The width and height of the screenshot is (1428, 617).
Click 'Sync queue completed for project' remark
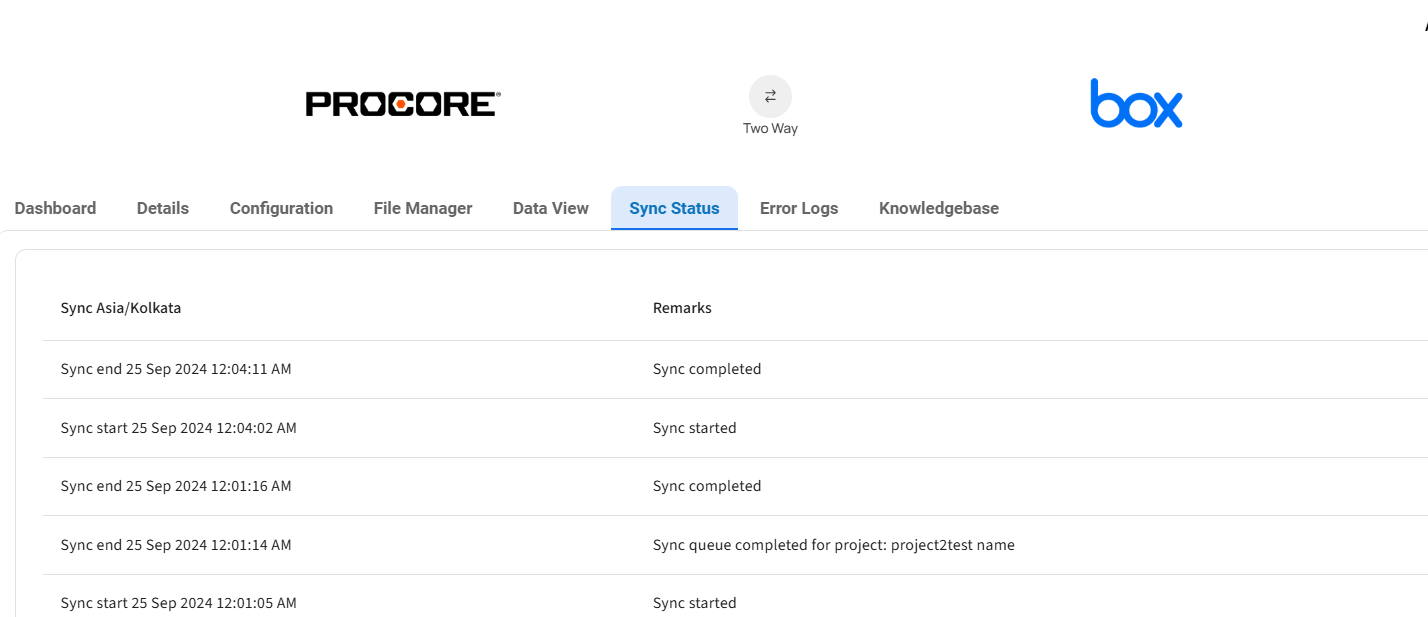pos(833,545)
